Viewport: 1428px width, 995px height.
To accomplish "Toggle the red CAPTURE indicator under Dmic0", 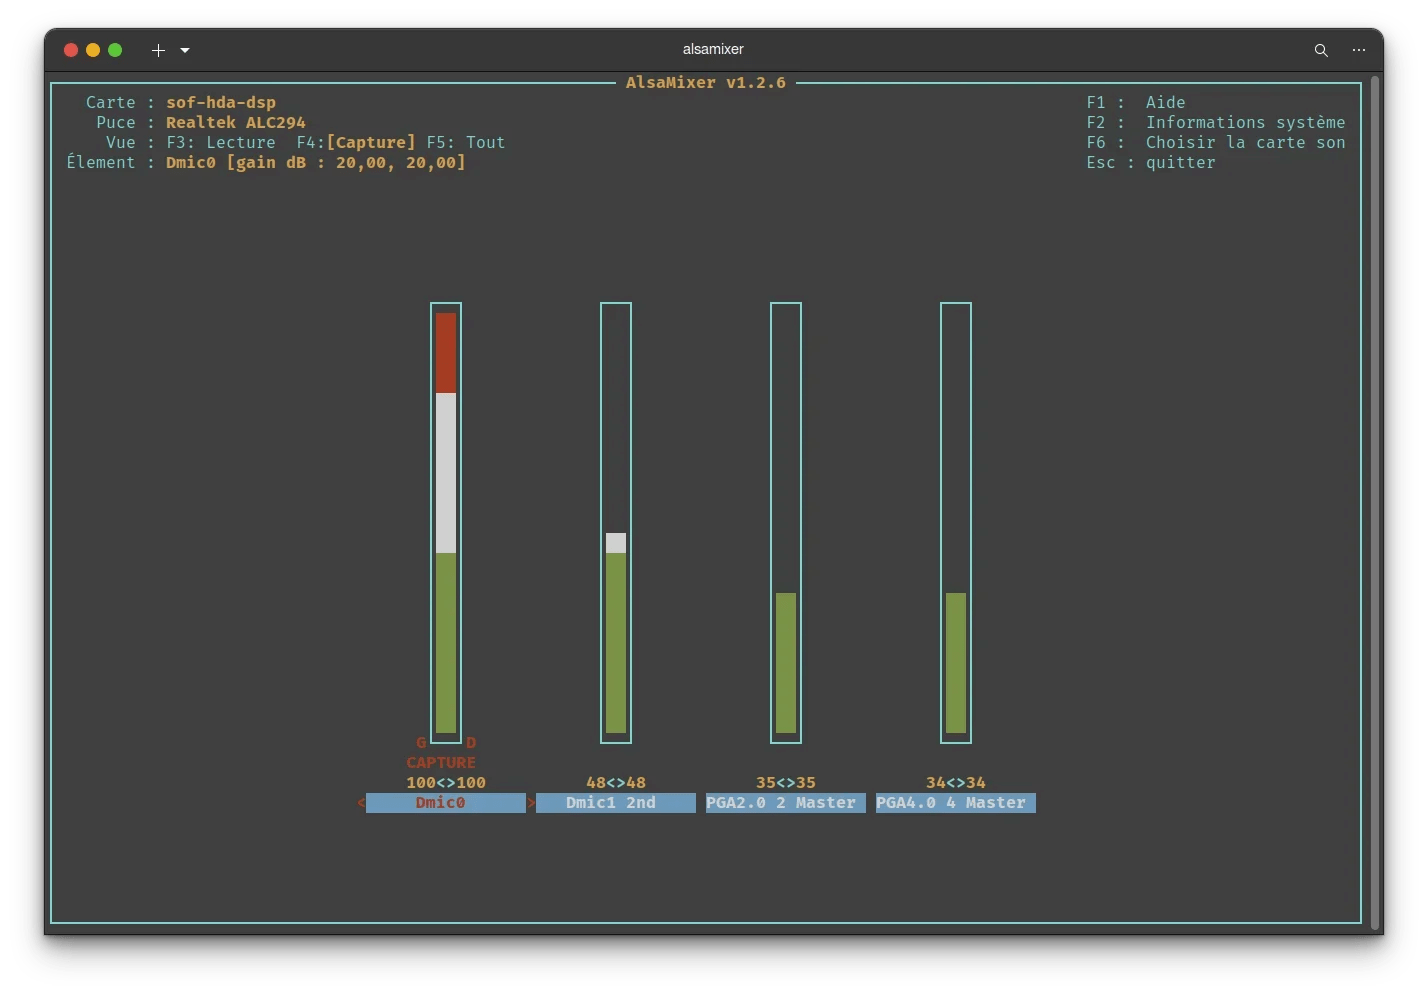I will click(441, 763).
